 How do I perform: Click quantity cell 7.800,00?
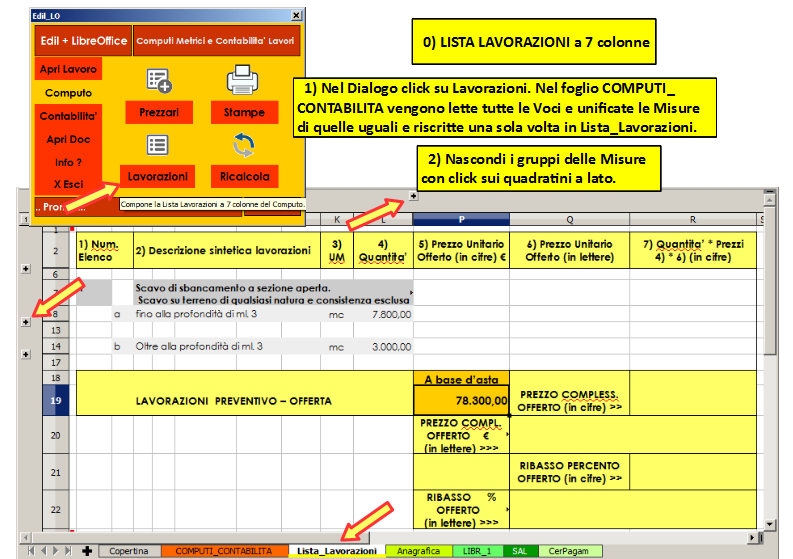[x=383, y=314]
